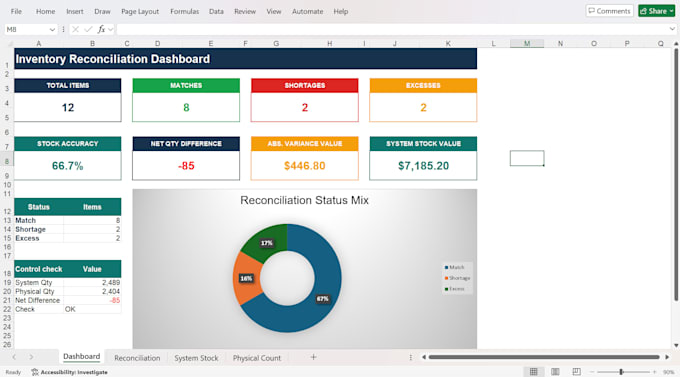Image resolution: width=680 pixels, height=377 pixels.
Task: Open the Share dropdown button
Action: point(657,11)
